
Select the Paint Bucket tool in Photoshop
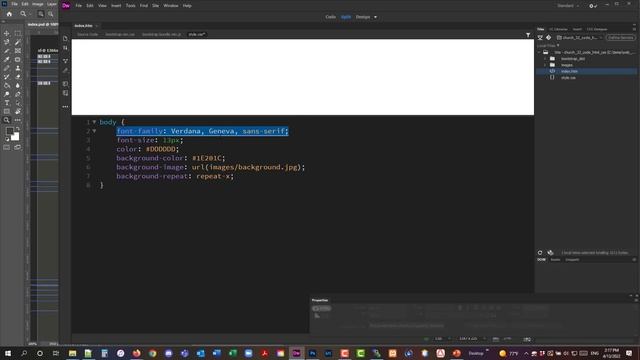click(x=7, y=85)
